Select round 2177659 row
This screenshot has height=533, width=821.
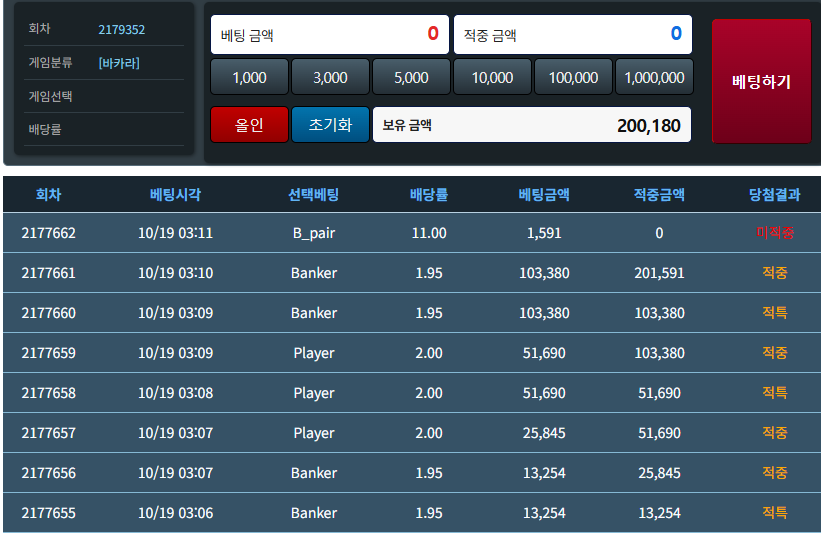[412, 353]
